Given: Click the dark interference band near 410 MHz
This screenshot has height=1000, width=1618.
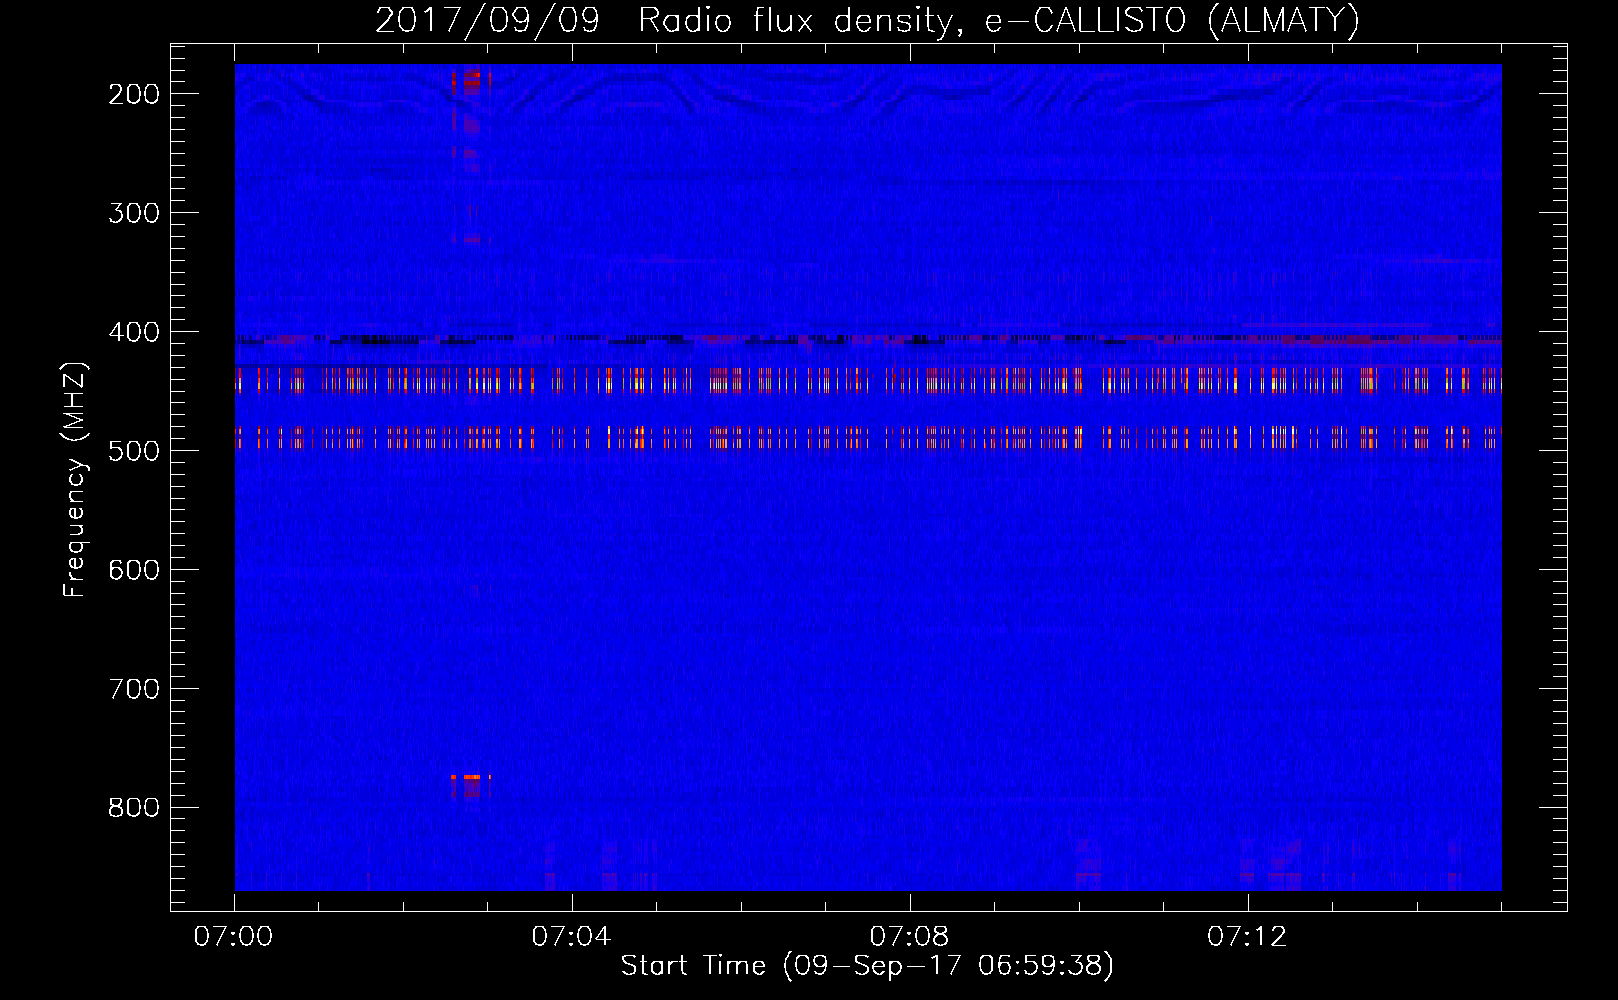Looking at the screenshot, I should pos(868,340).
